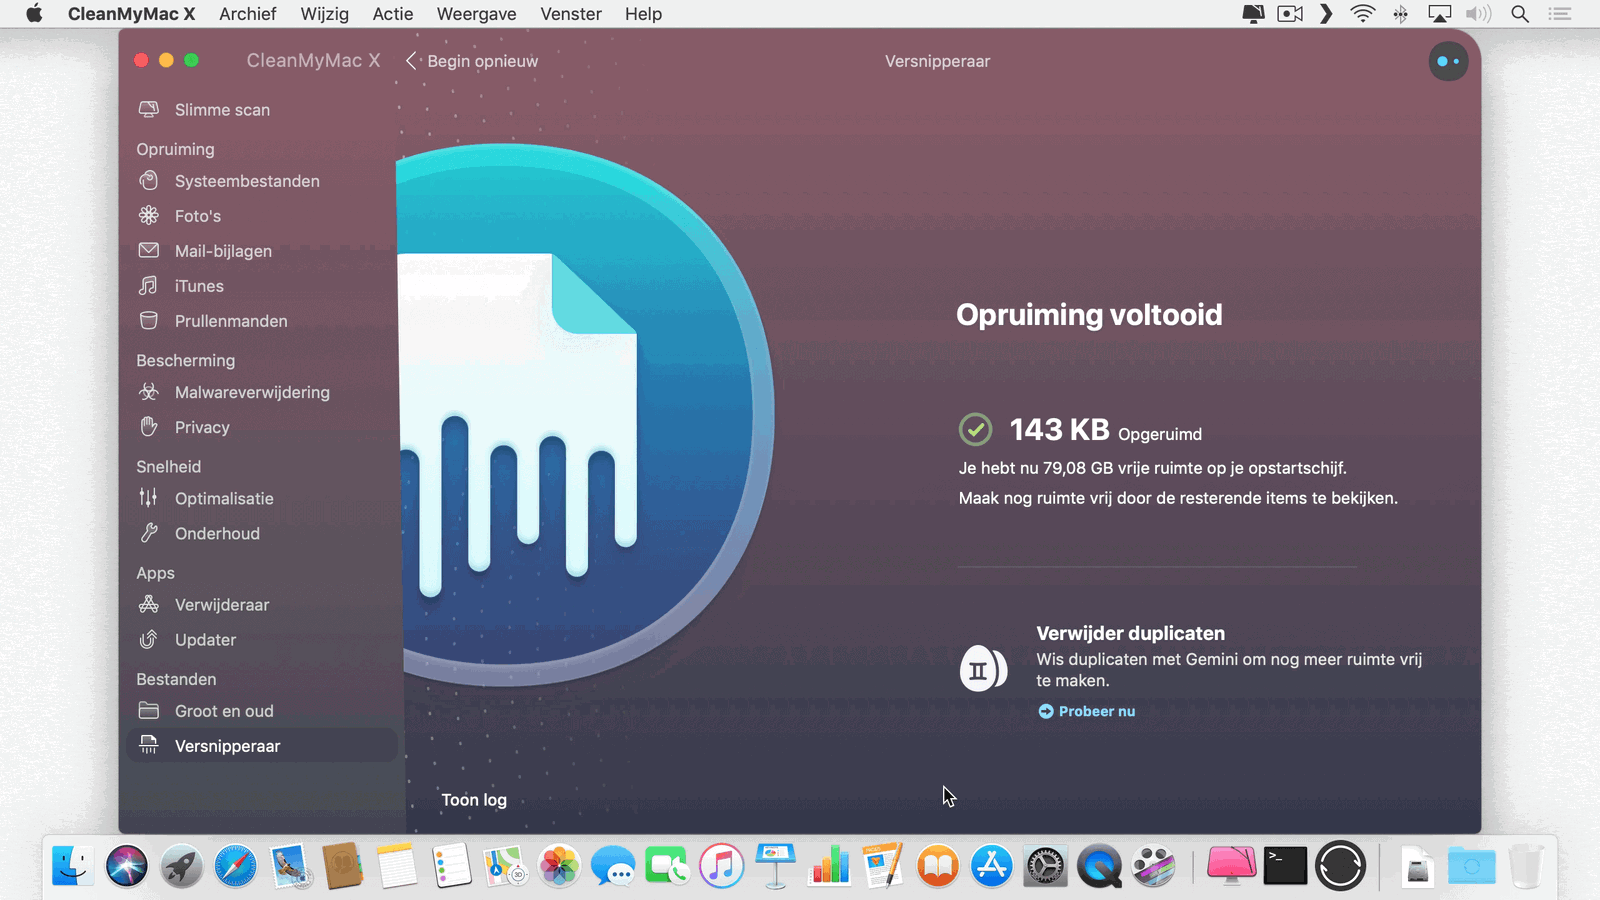The image size is (1600, 900).
Task: Open Terminal from the Dock
Action: pyautogui.click(x=1285, y=866)
